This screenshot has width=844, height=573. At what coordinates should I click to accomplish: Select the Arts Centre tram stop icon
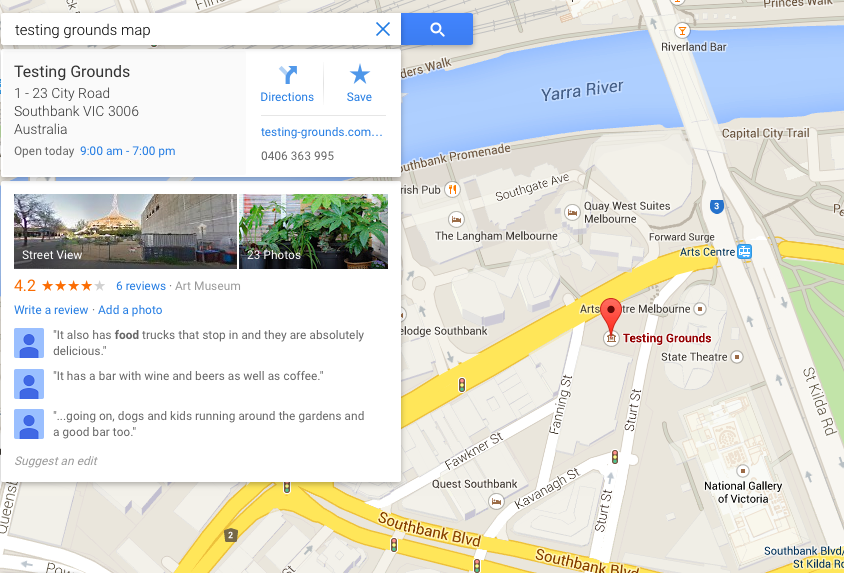(x=744, y=251)
